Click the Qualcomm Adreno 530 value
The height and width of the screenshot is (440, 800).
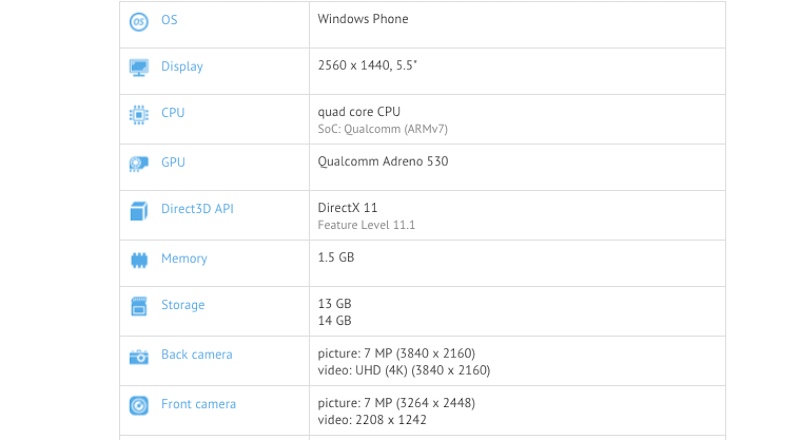tap(383, 161)
